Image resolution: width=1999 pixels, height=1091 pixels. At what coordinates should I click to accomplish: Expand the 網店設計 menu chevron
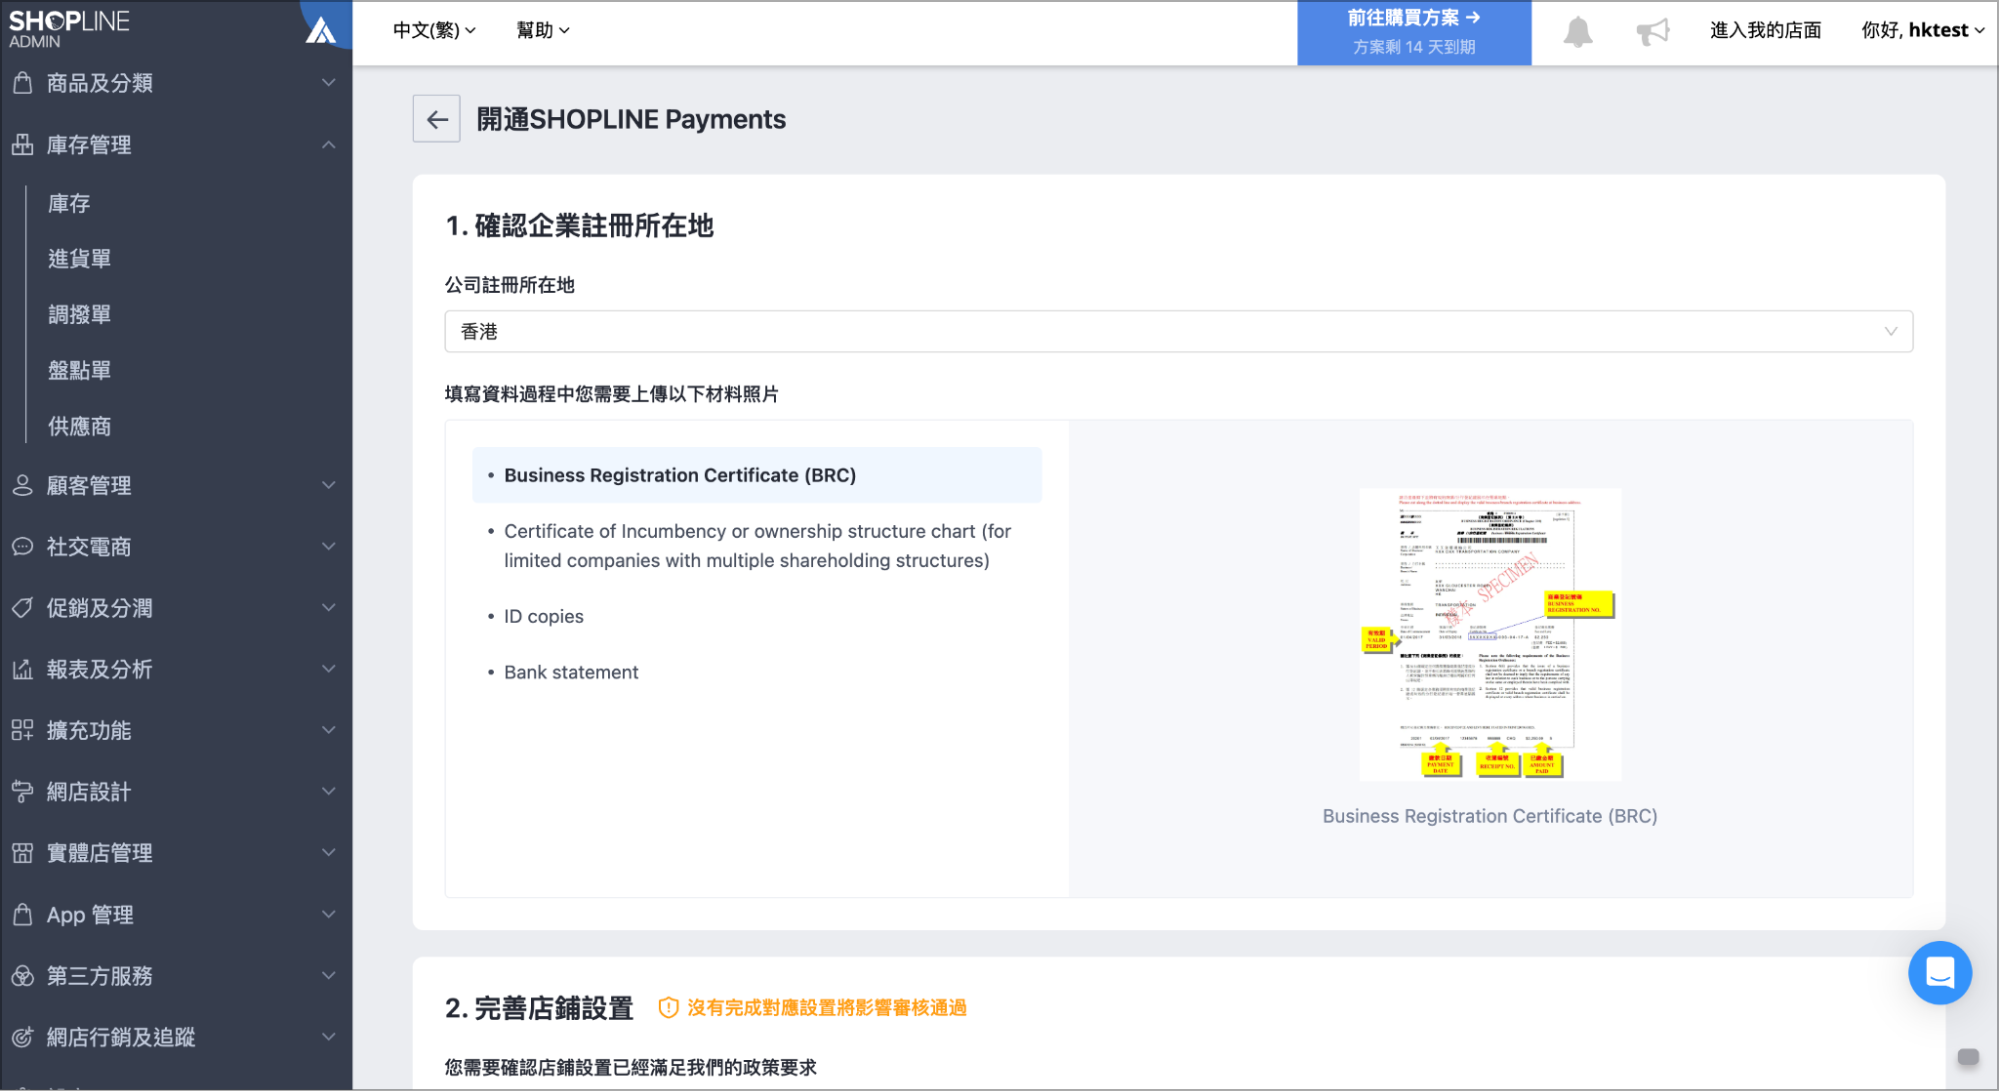coord(328,792)
